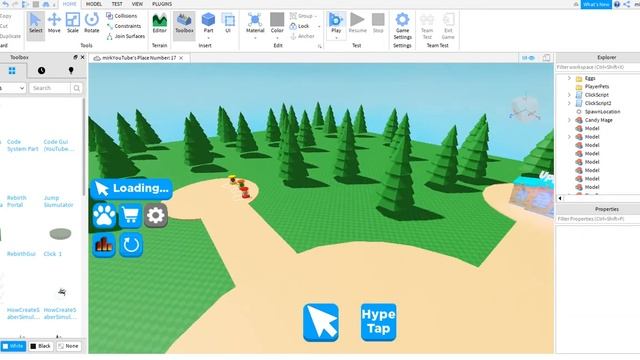This screenshot has width=640, height=360.
Task: Close the place document tab
Action: pos(181,58)
